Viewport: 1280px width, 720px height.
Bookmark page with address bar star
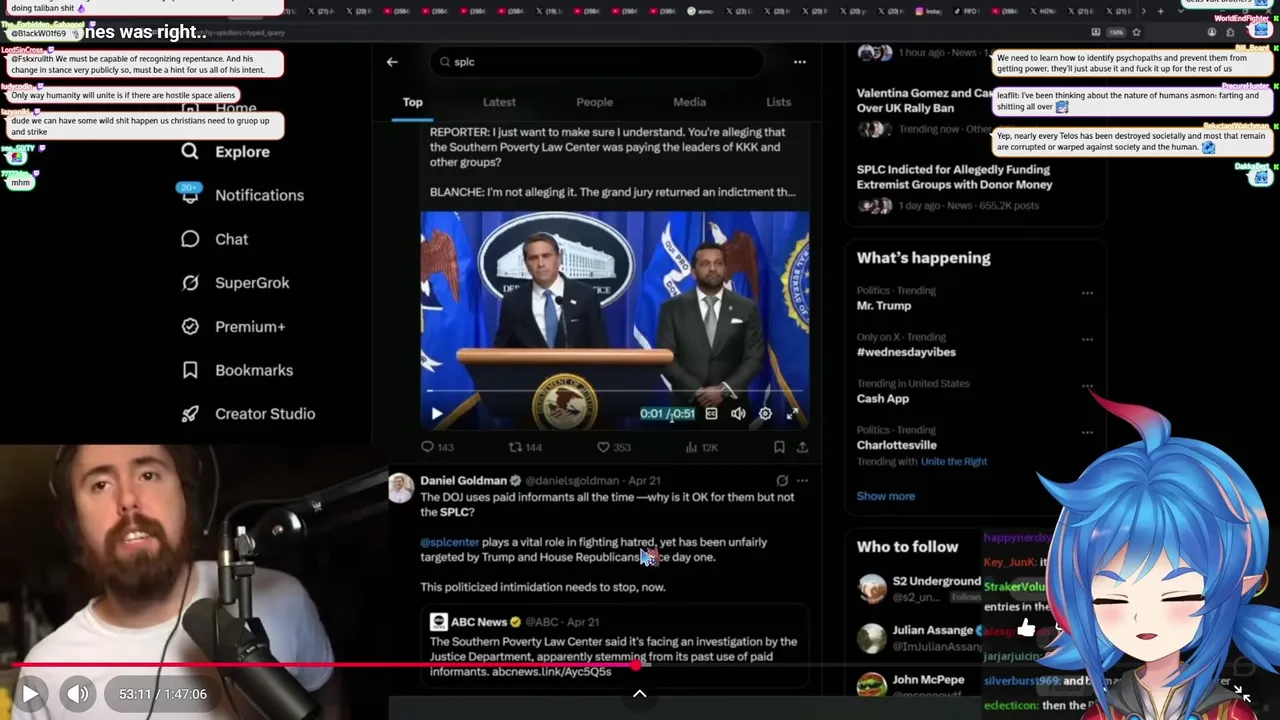[1136, 32]
